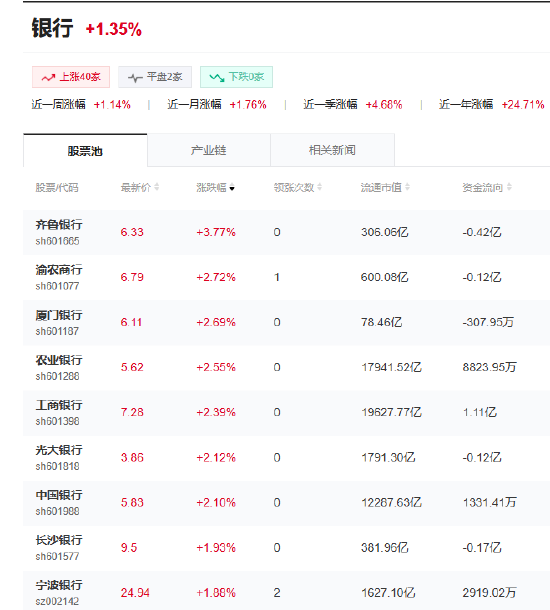
Task: Click the price 3.86 for 光大银行
Action: tap(132, 458)
